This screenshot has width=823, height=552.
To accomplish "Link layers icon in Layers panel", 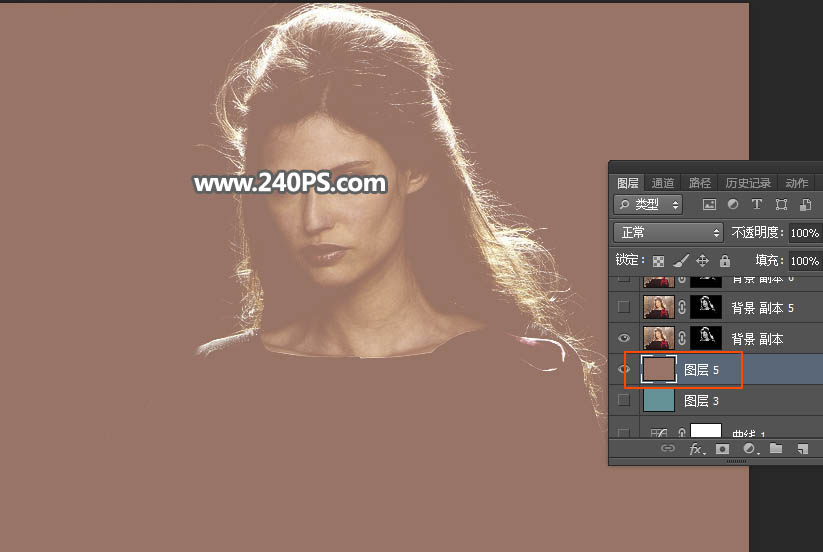I will [x=668, y=448].
